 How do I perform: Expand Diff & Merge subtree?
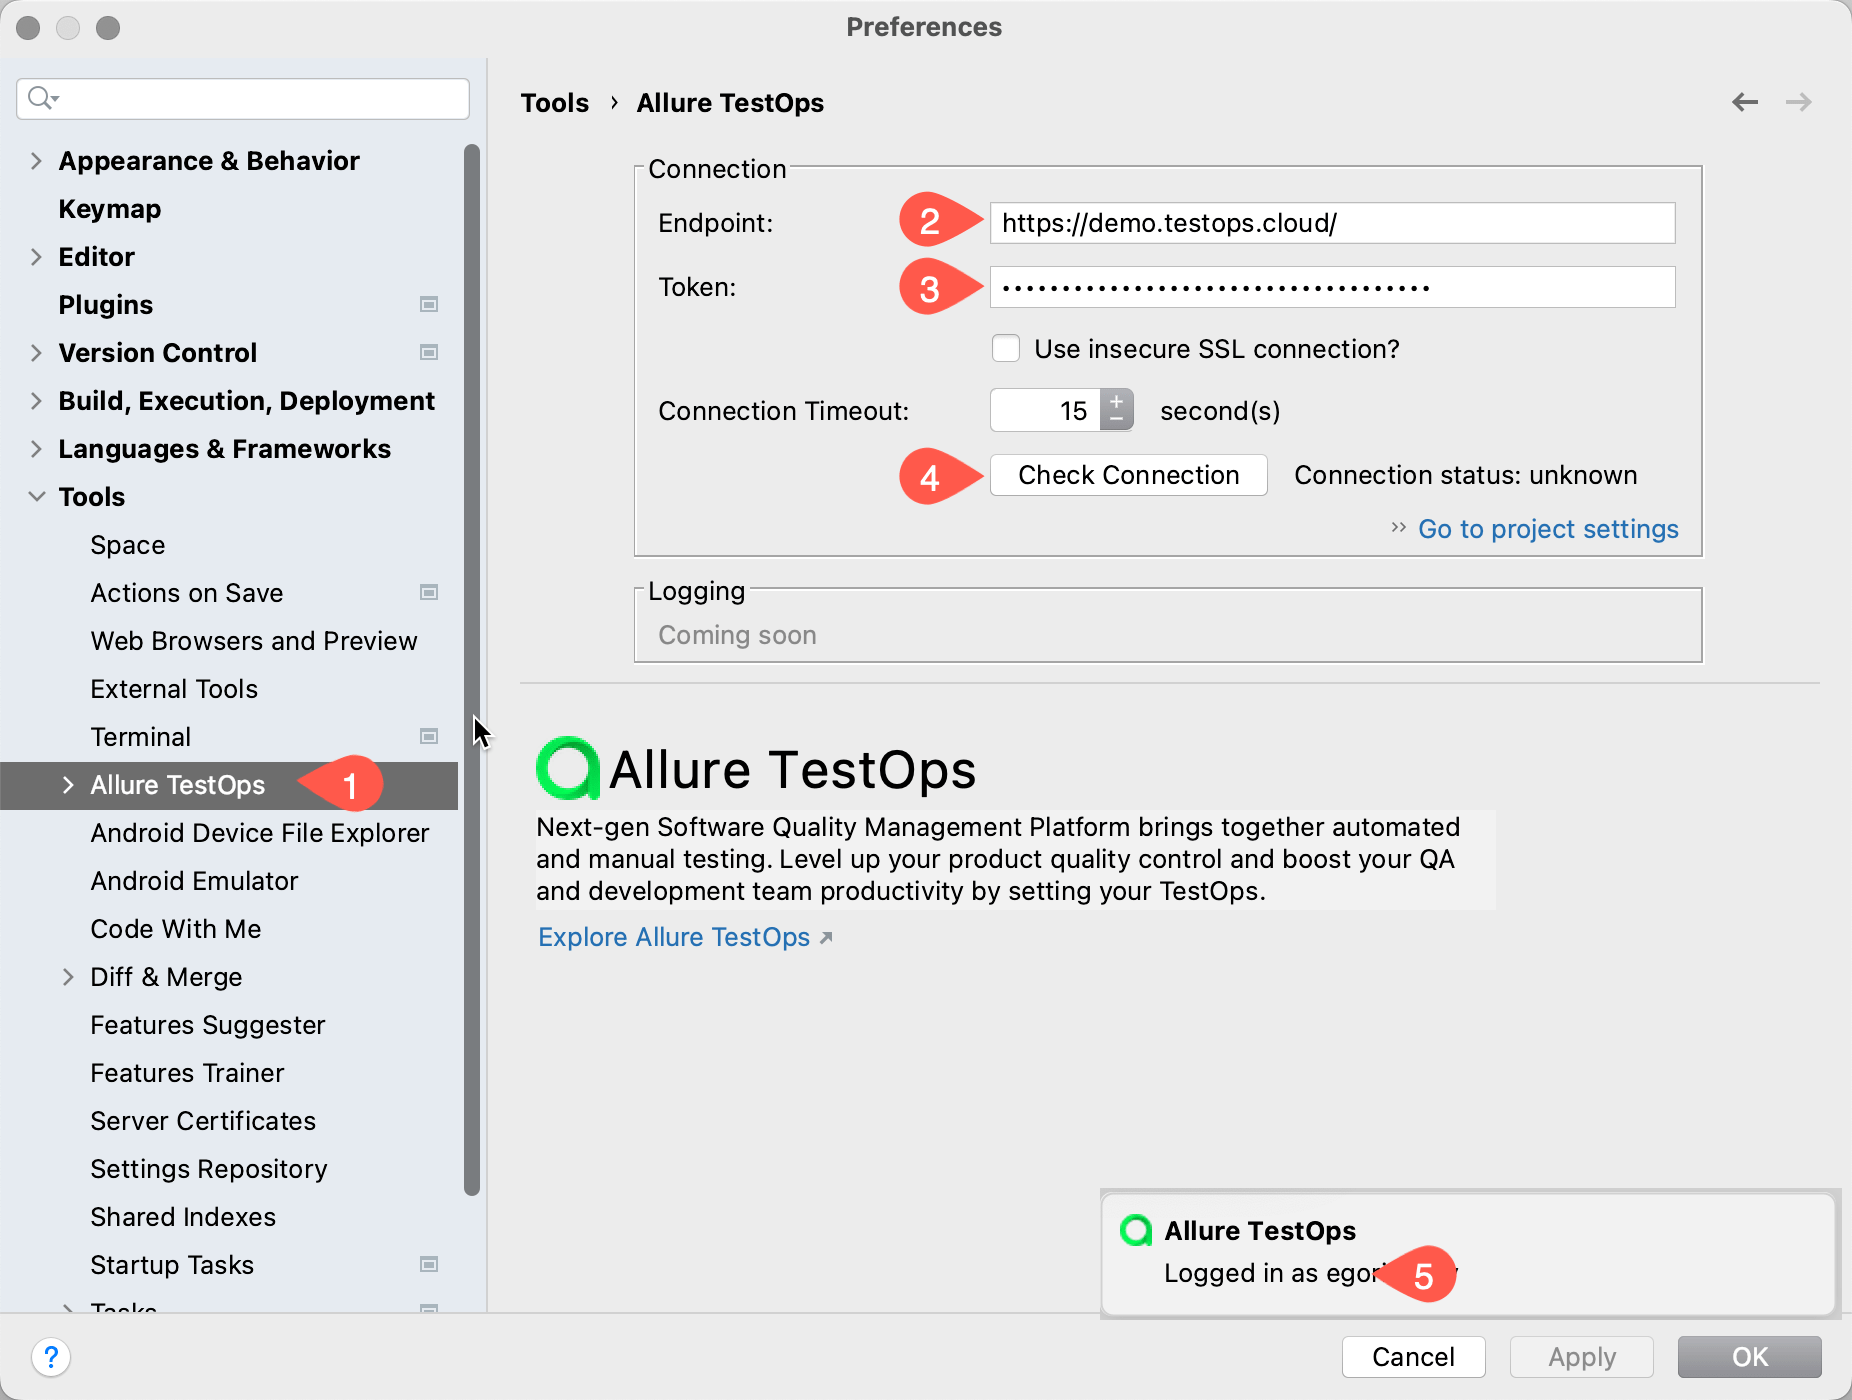tap(68, 976)
